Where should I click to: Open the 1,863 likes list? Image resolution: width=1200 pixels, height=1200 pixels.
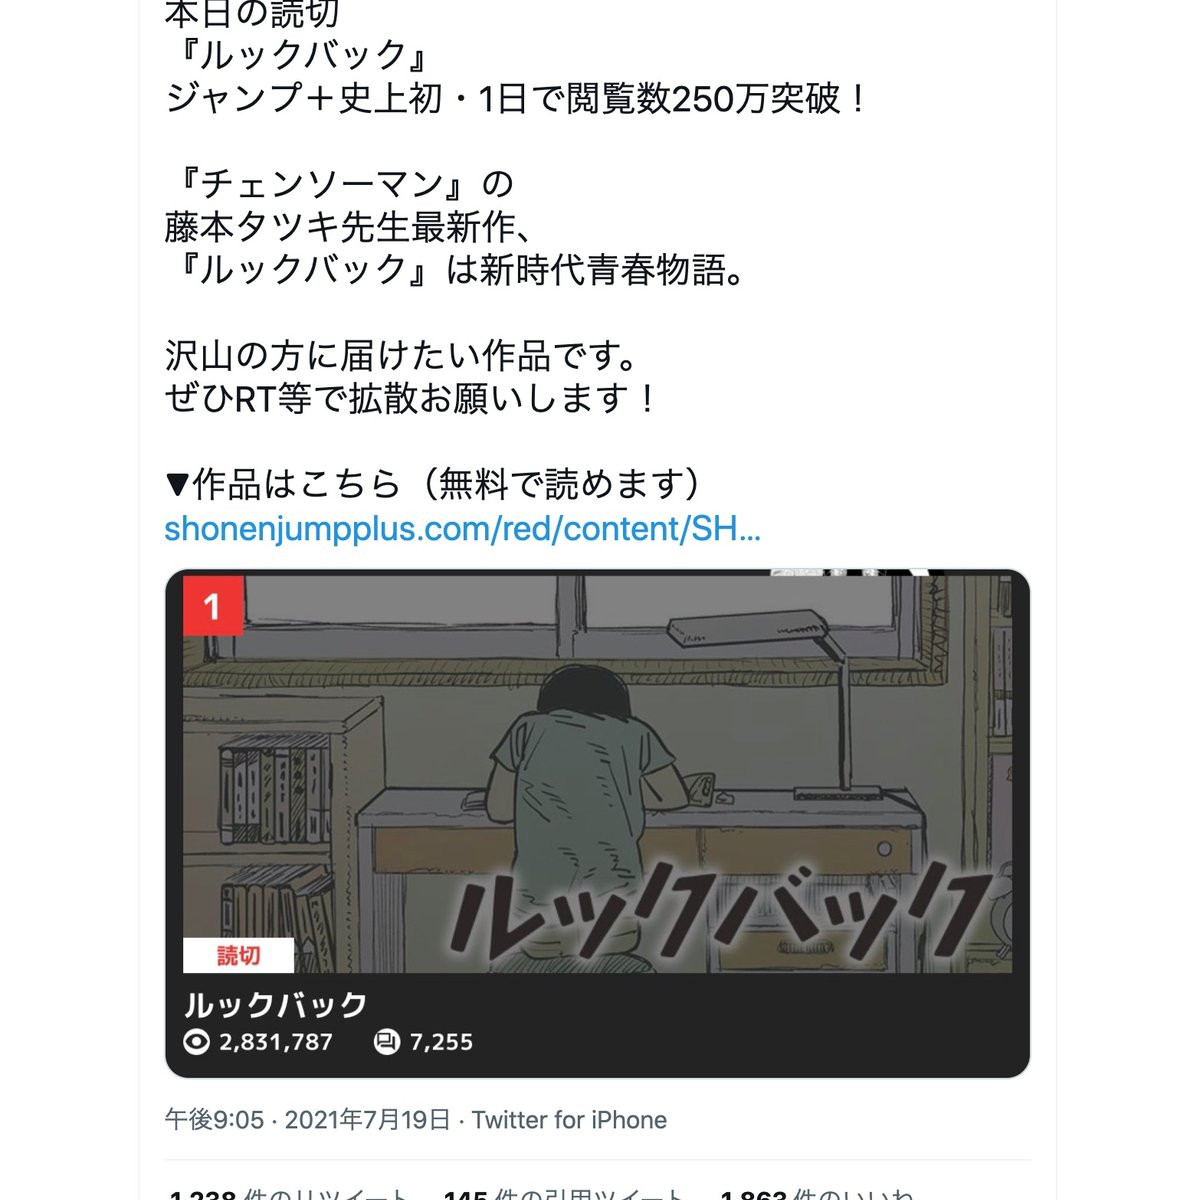point(816,1193)
